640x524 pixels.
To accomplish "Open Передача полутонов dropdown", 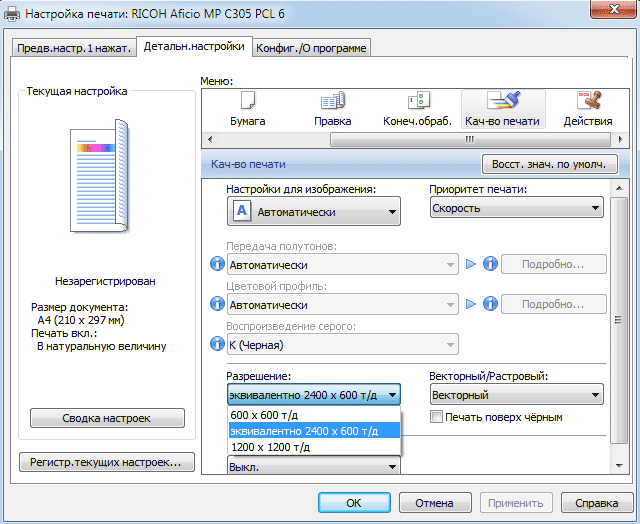I will (342, 264).
